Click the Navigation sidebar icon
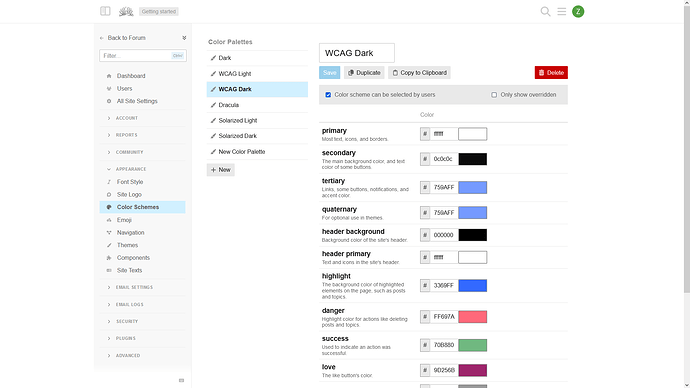 109,232
